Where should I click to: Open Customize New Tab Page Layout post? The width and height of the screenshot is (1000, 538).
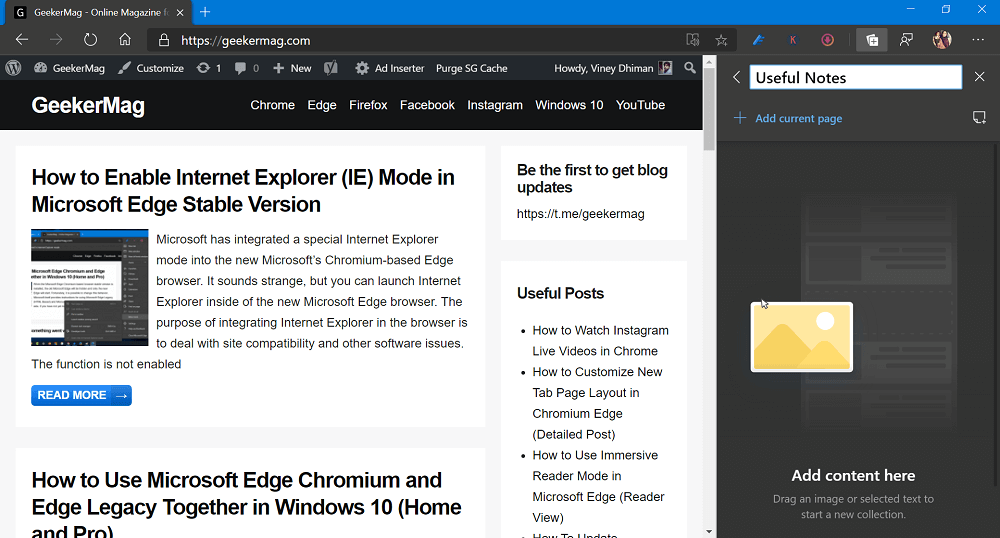tap(598, 403)
